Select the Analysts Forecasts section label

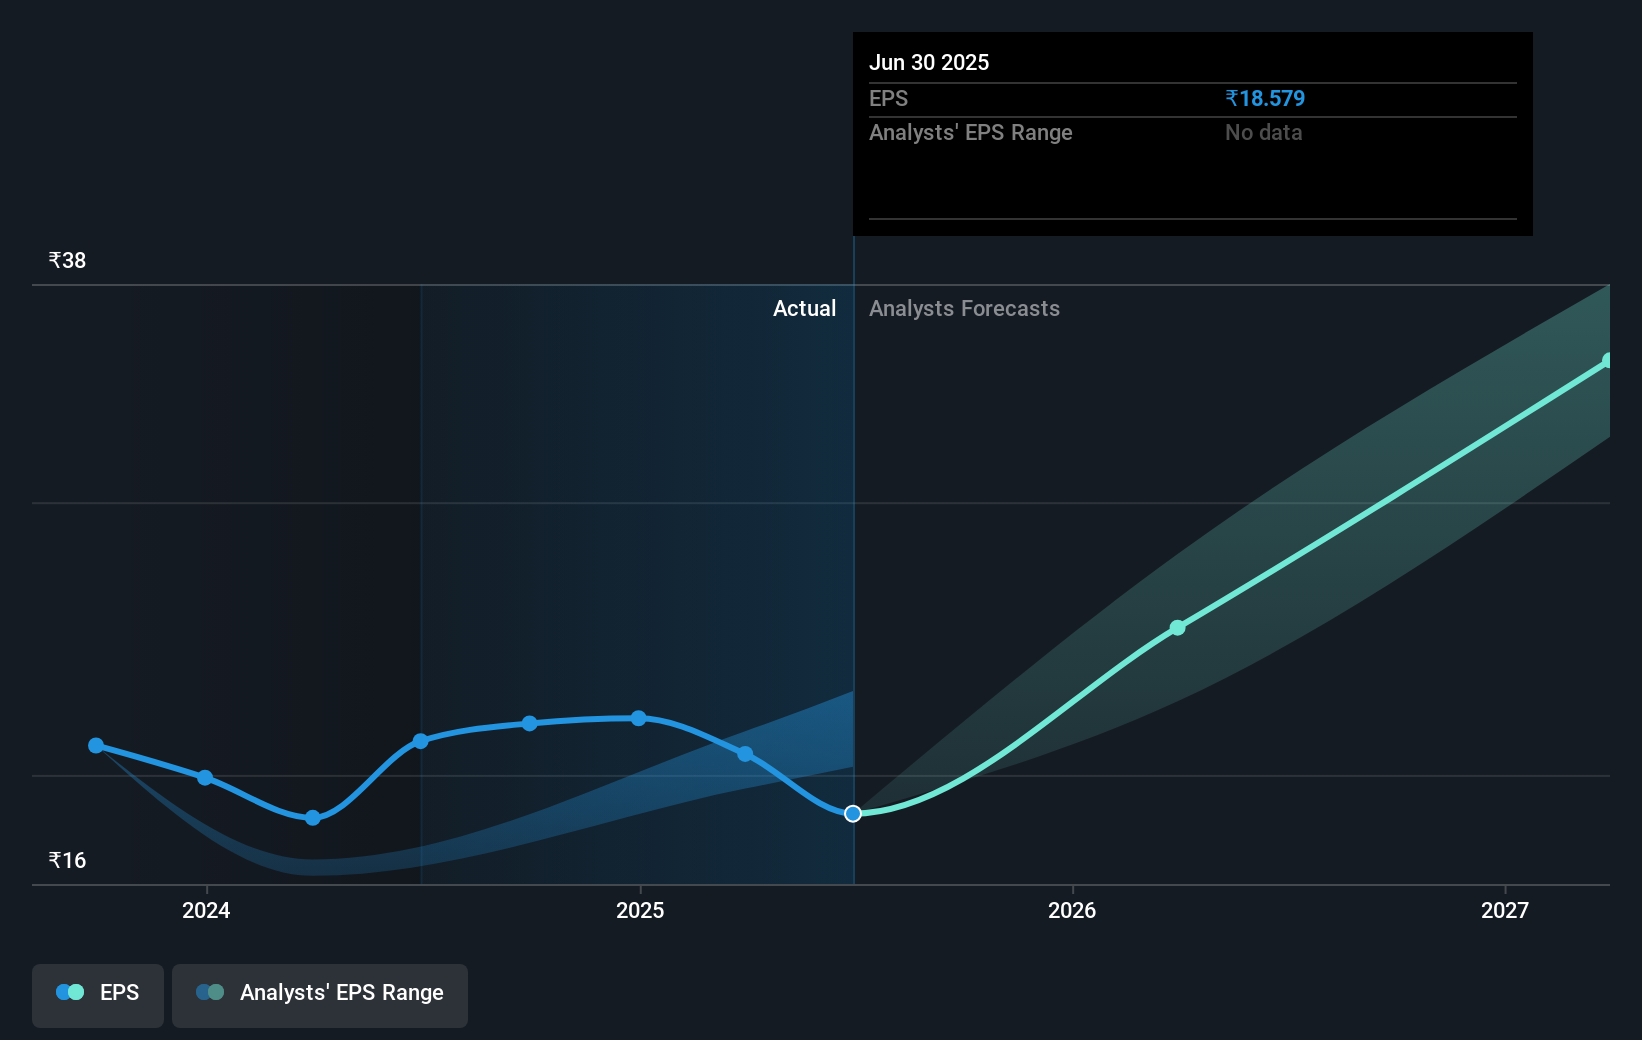964,308
